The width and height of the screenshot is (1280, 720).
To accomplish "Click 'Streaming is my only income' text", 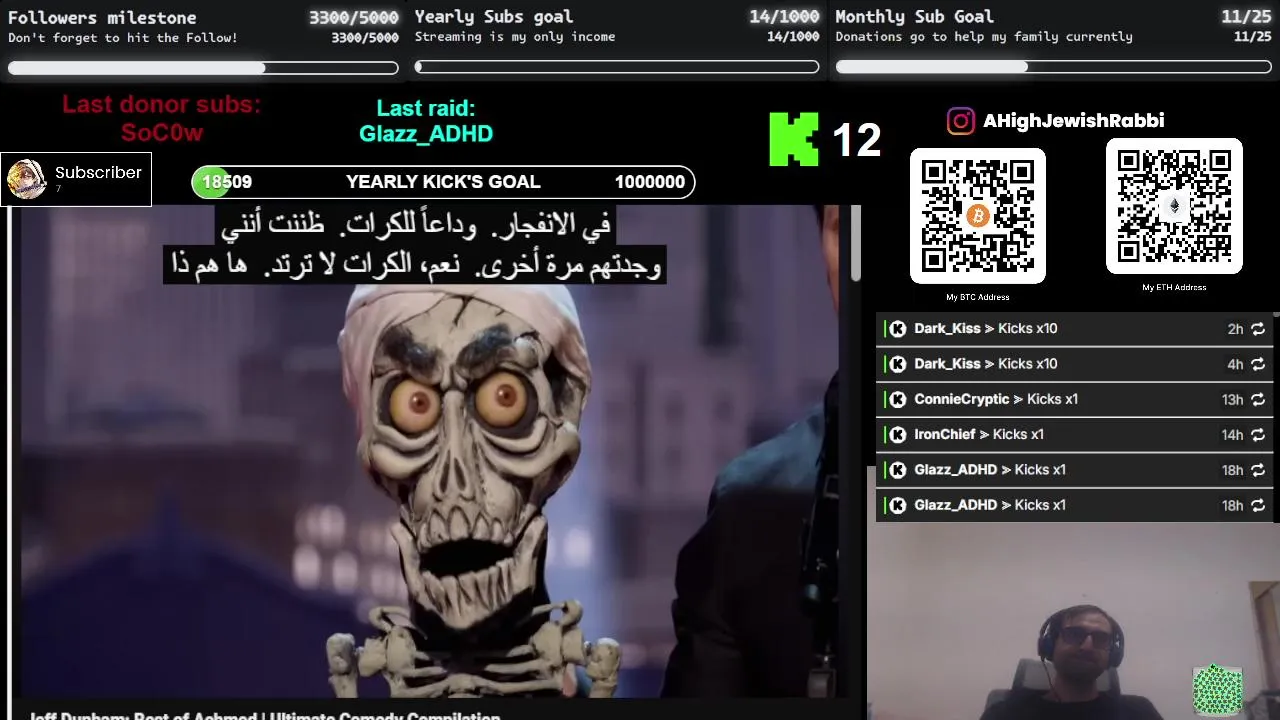I will 515,37.
